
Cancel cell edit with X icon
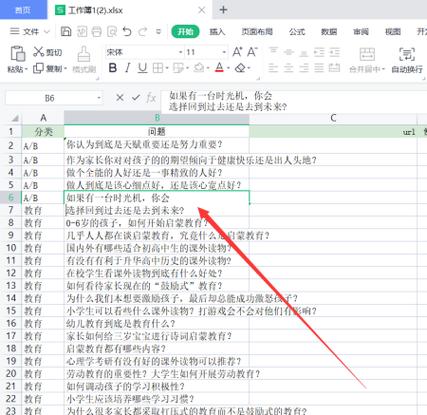[x=120, y=98]
